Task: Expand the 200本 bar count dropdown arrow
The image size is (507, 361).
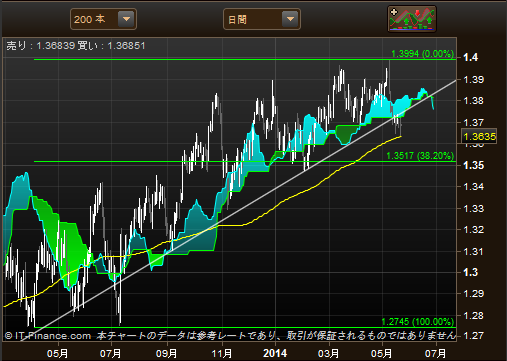Action: (126, 19)
